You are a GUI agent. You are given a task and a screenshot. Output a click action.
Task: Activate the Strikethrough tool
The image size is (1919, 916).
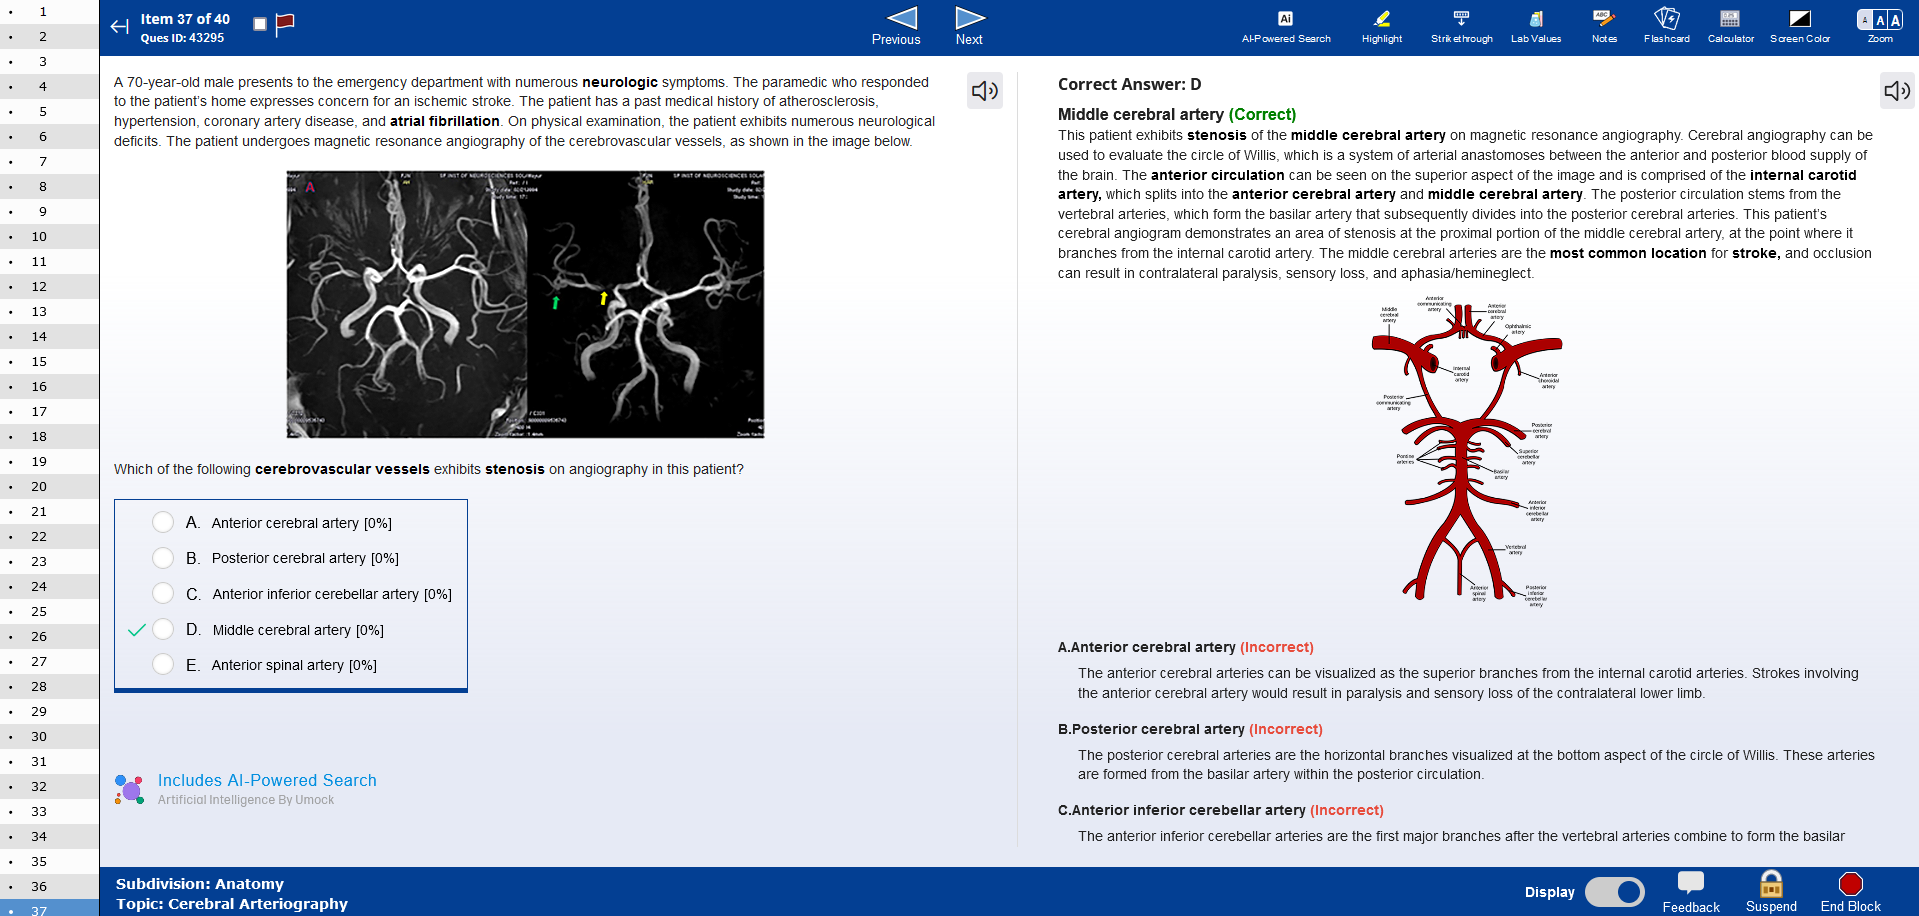pyautogui.click(x=1462, y=27)
